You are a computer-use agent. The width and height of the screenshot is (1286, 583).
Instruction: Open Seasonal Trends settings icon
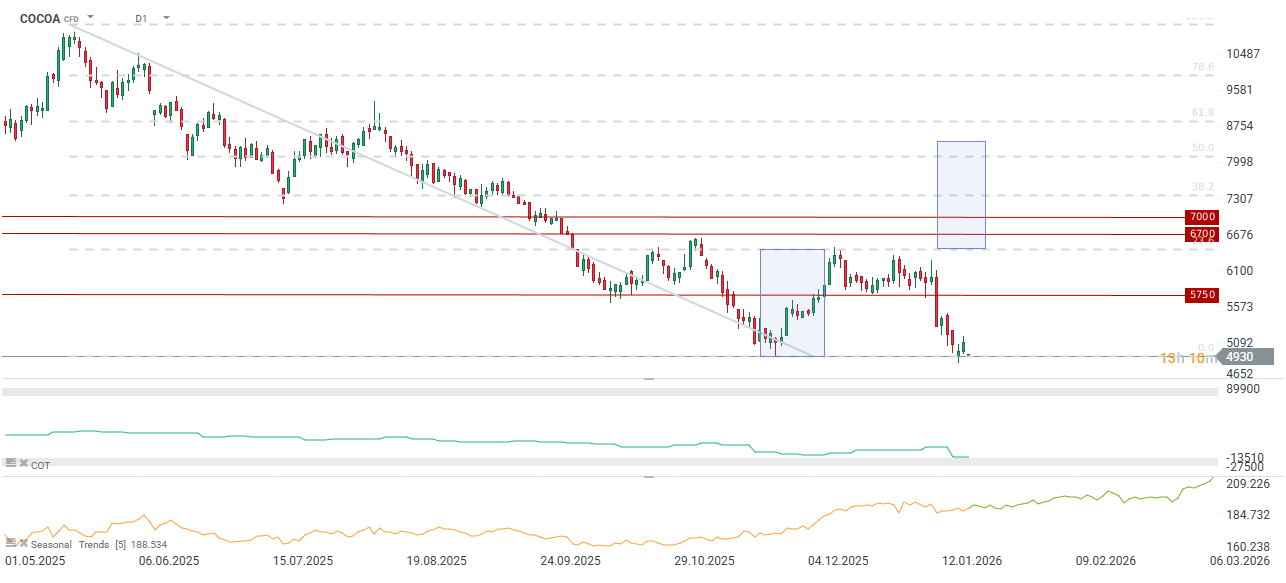(x=11, y=543)
